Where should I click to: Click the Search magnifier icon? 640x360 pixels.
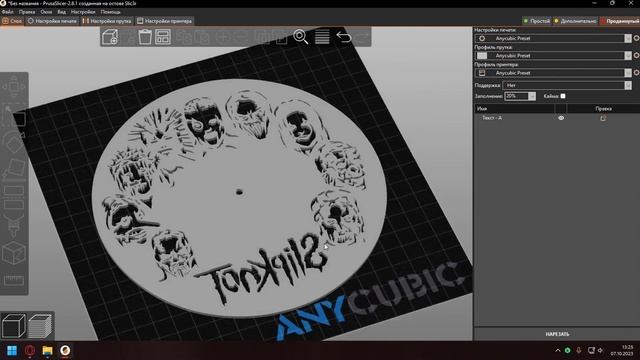point(301,37)
